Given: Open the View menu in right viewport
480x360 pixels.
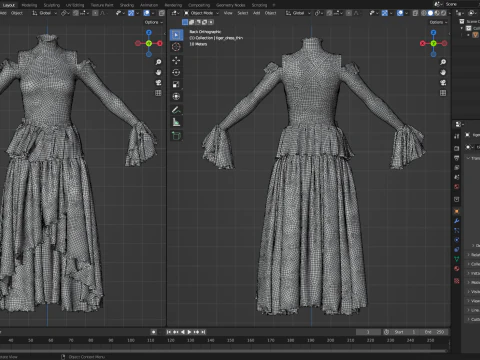Looking at the screenshot, I should (228, 13).
